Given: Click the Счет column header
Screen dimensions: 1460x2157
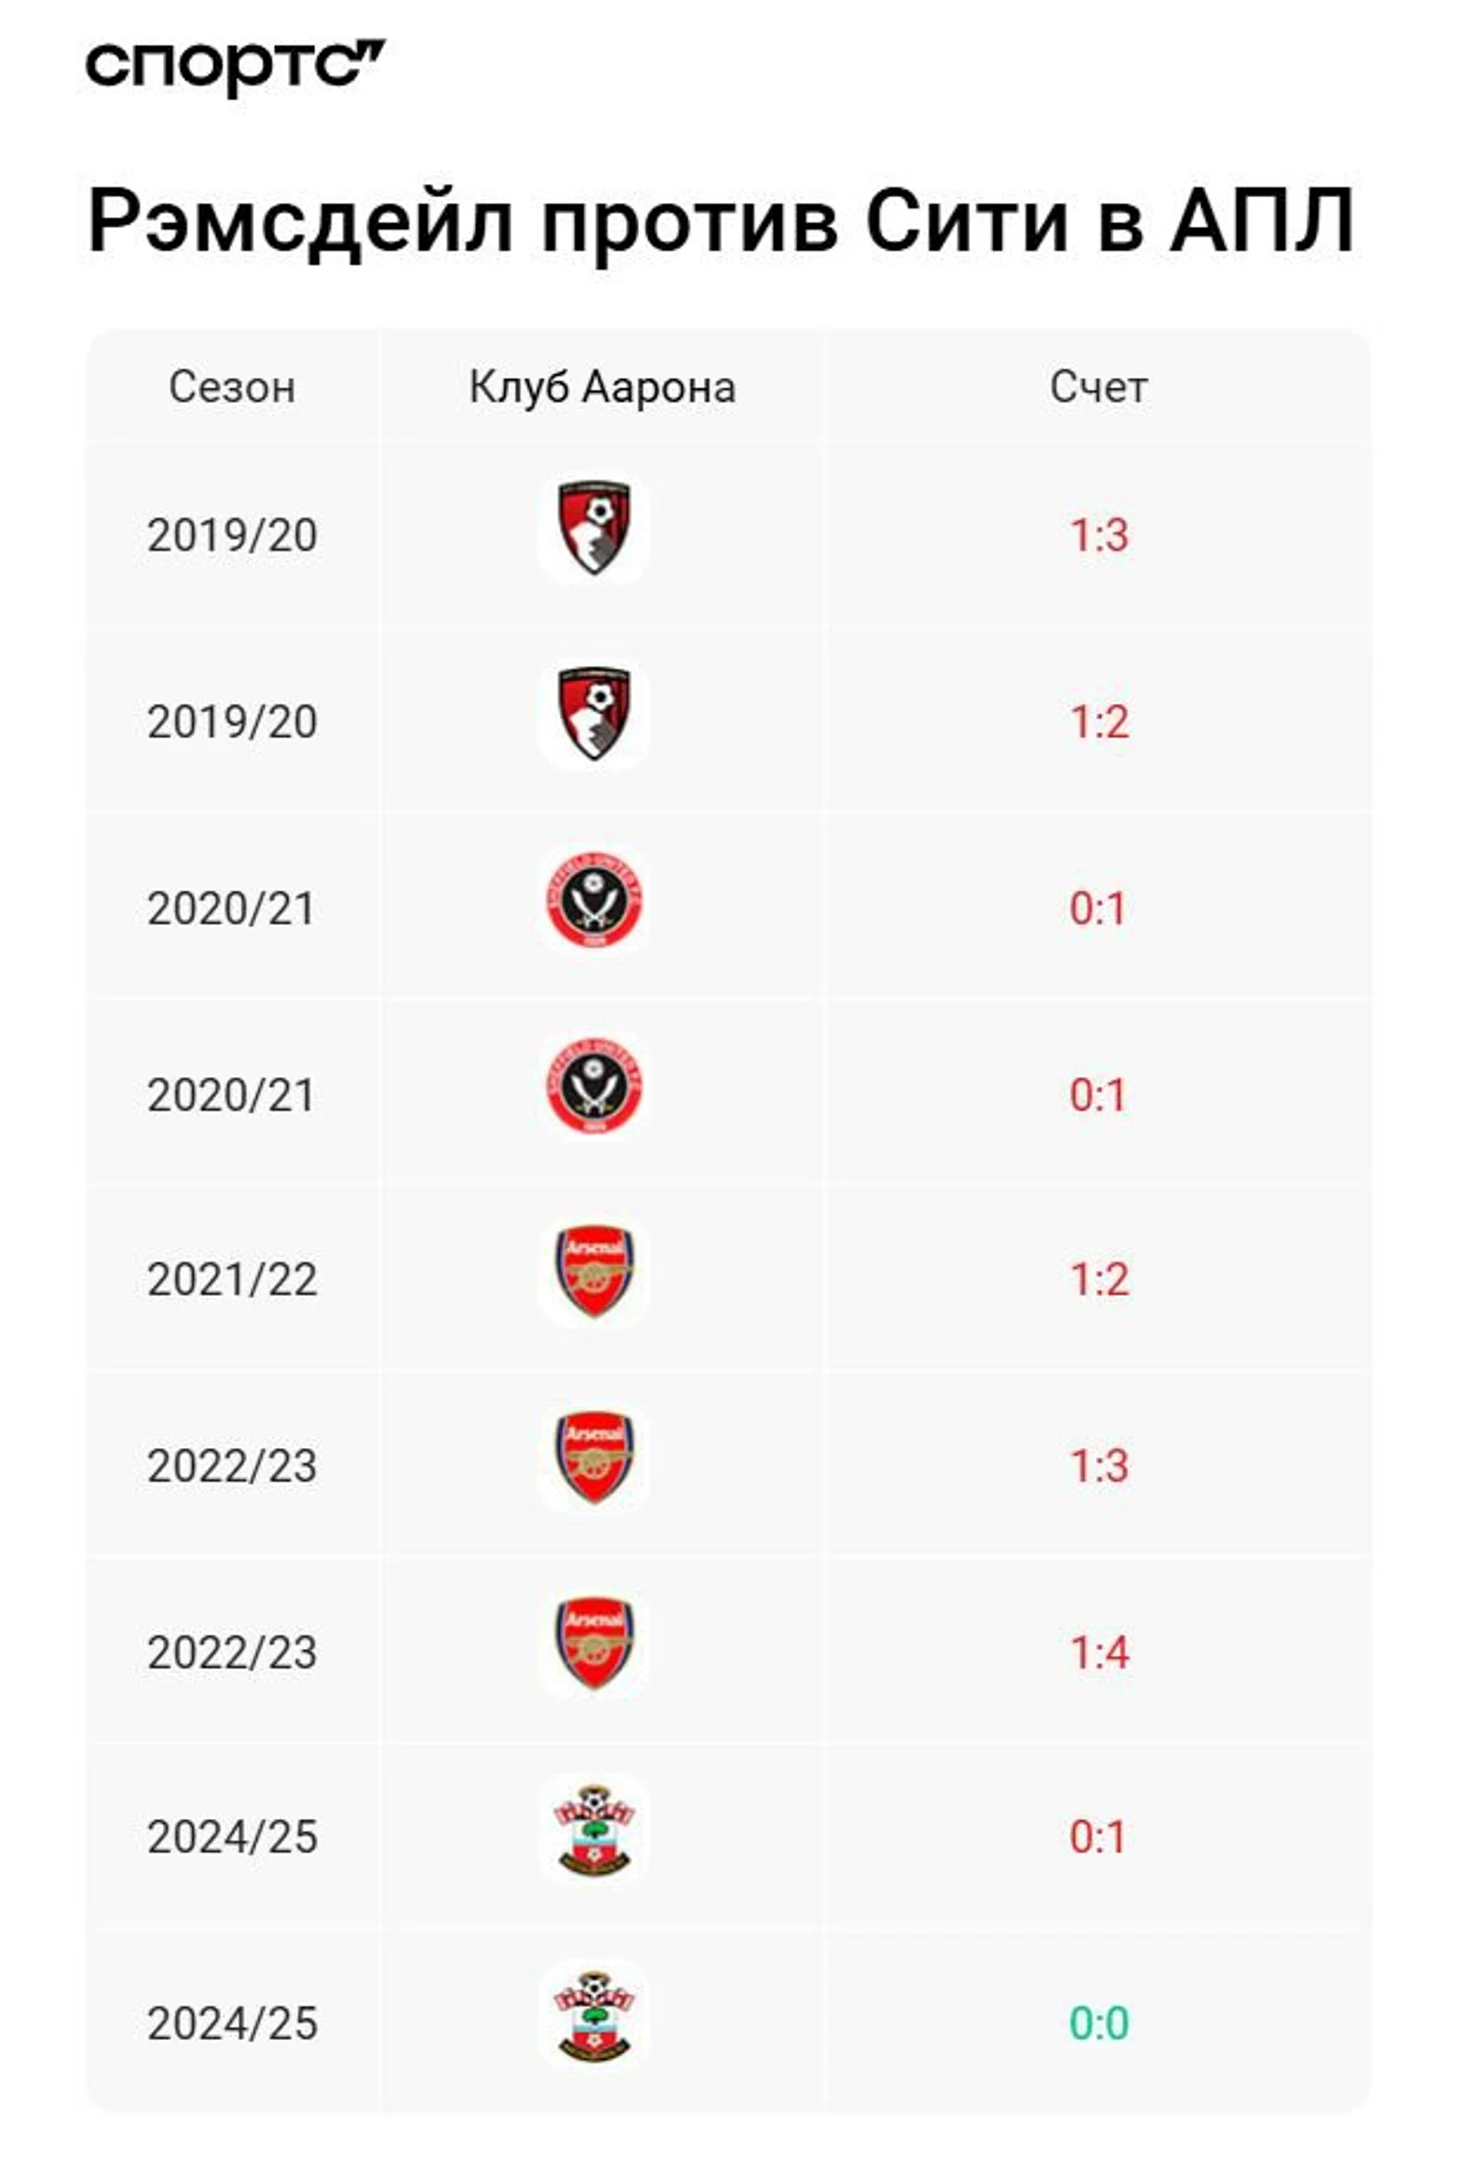Looking at the screenshot, I should point(1098,387).
